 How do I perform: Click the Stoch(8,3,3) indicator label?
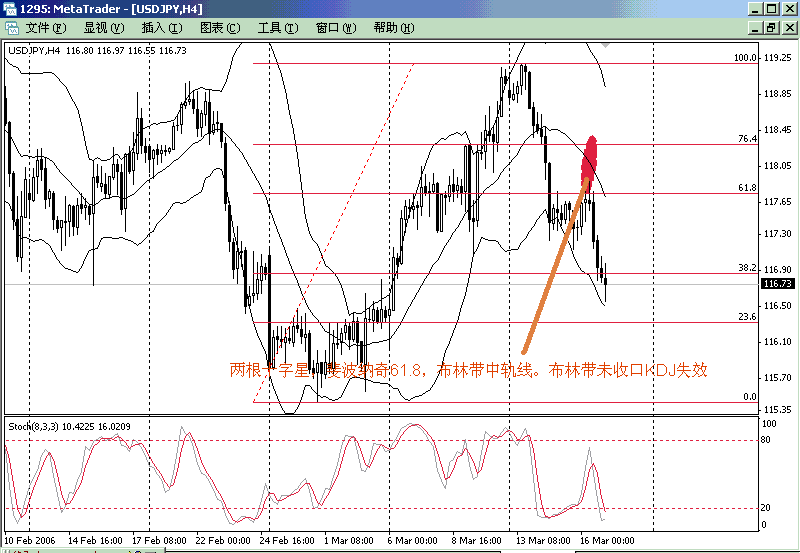point(34,426)
